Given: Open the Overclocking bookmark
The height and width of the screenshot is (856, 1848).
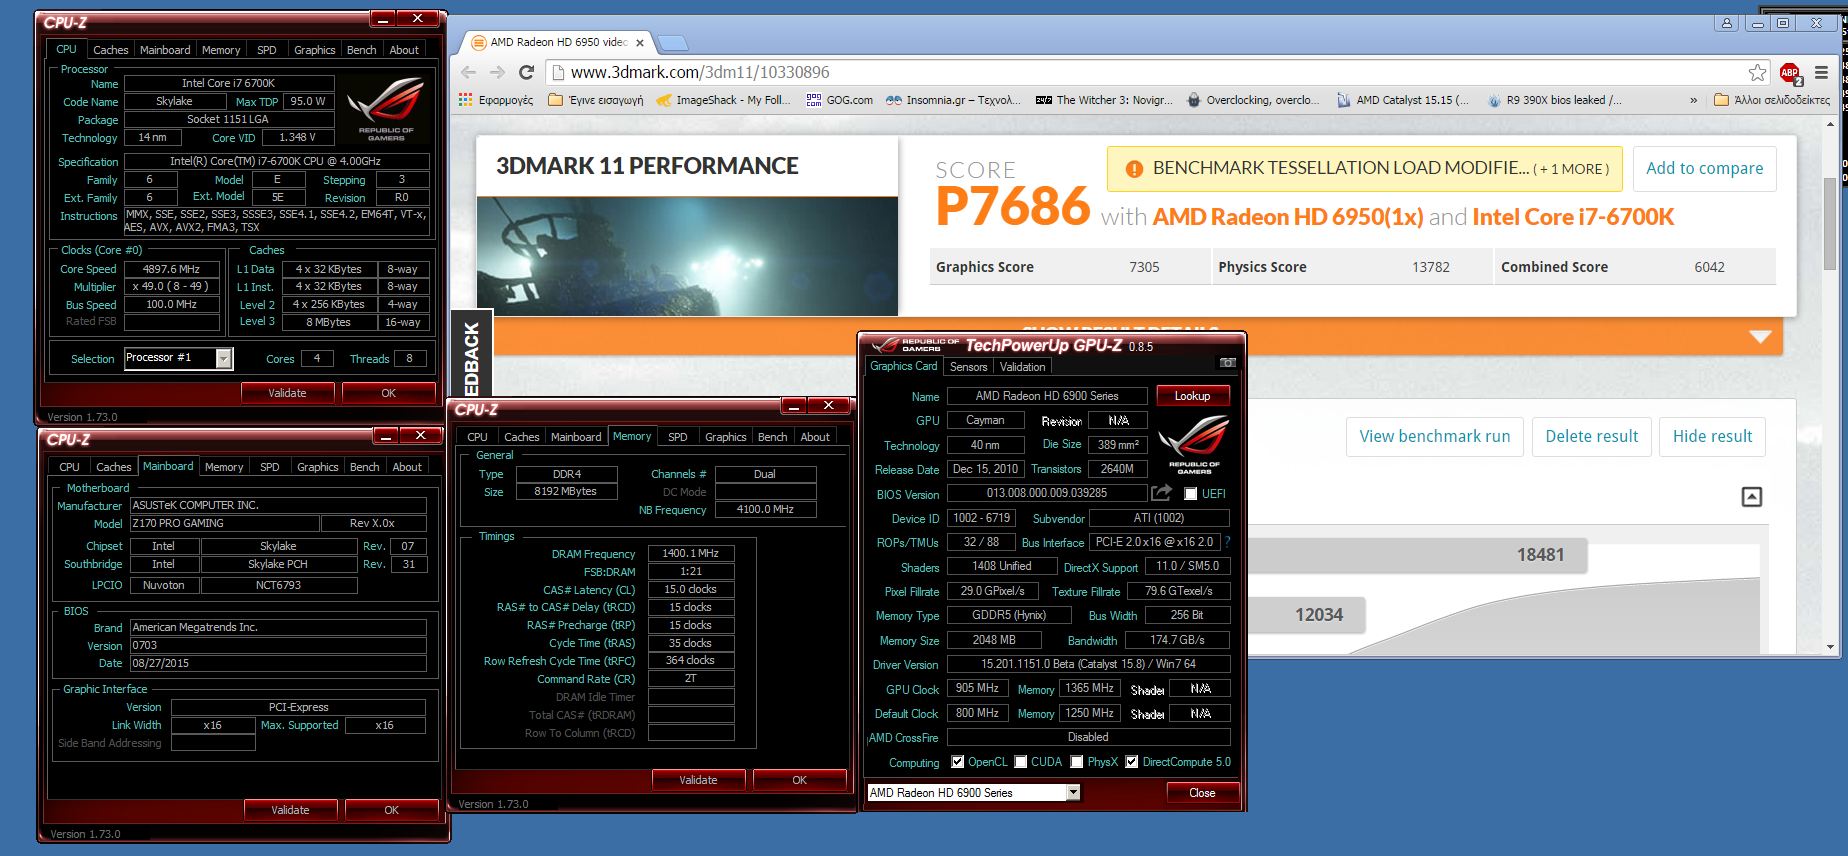Looking at the screenshot, I should (1253, 100).
